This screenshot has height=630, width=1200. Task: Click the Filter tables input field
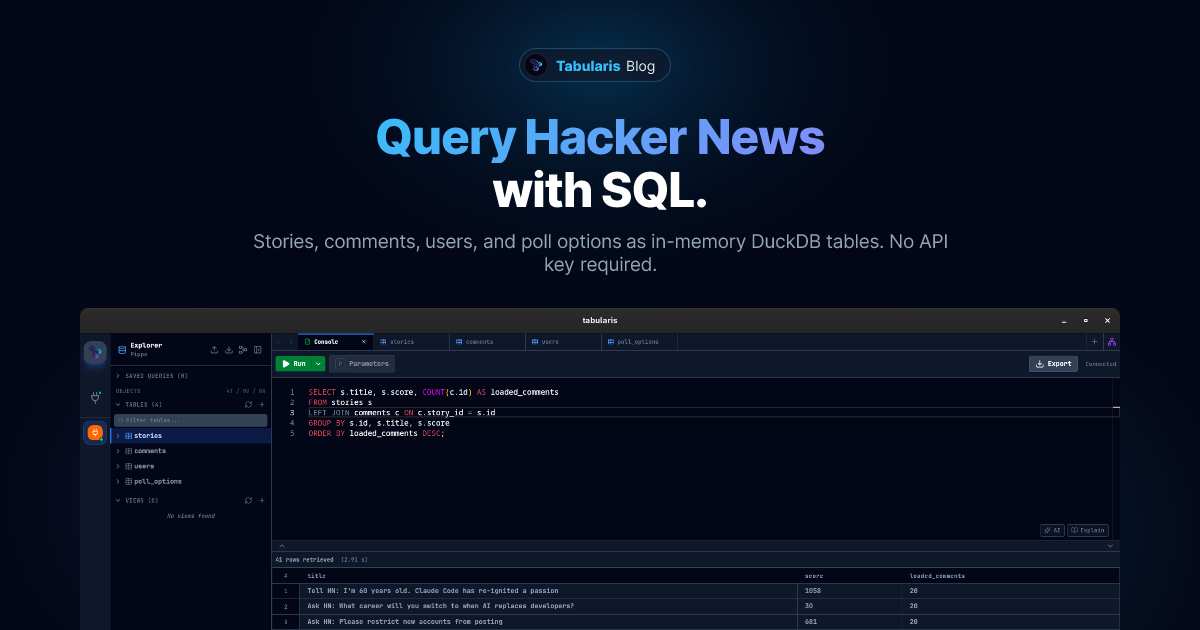(190, 420)
